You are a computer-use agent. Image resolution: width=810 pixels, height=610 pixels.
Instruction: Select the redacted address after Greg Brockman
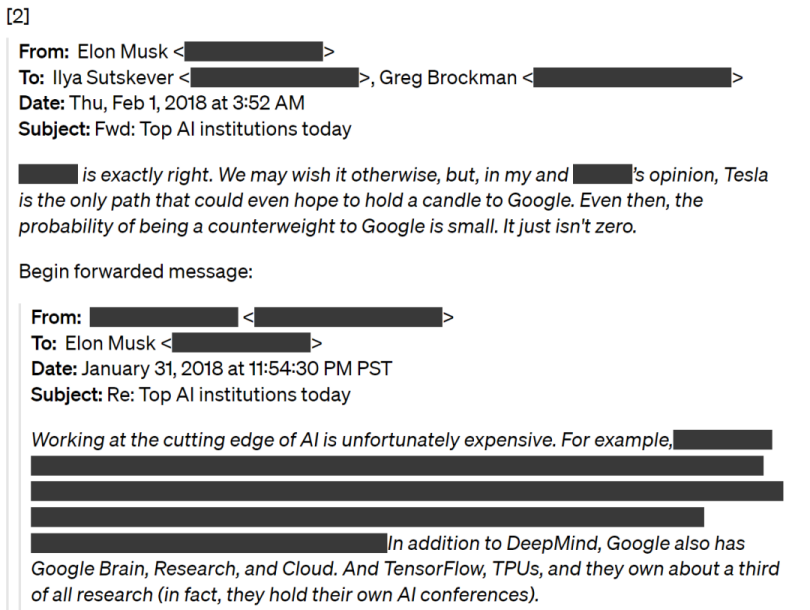click(632, 78)
